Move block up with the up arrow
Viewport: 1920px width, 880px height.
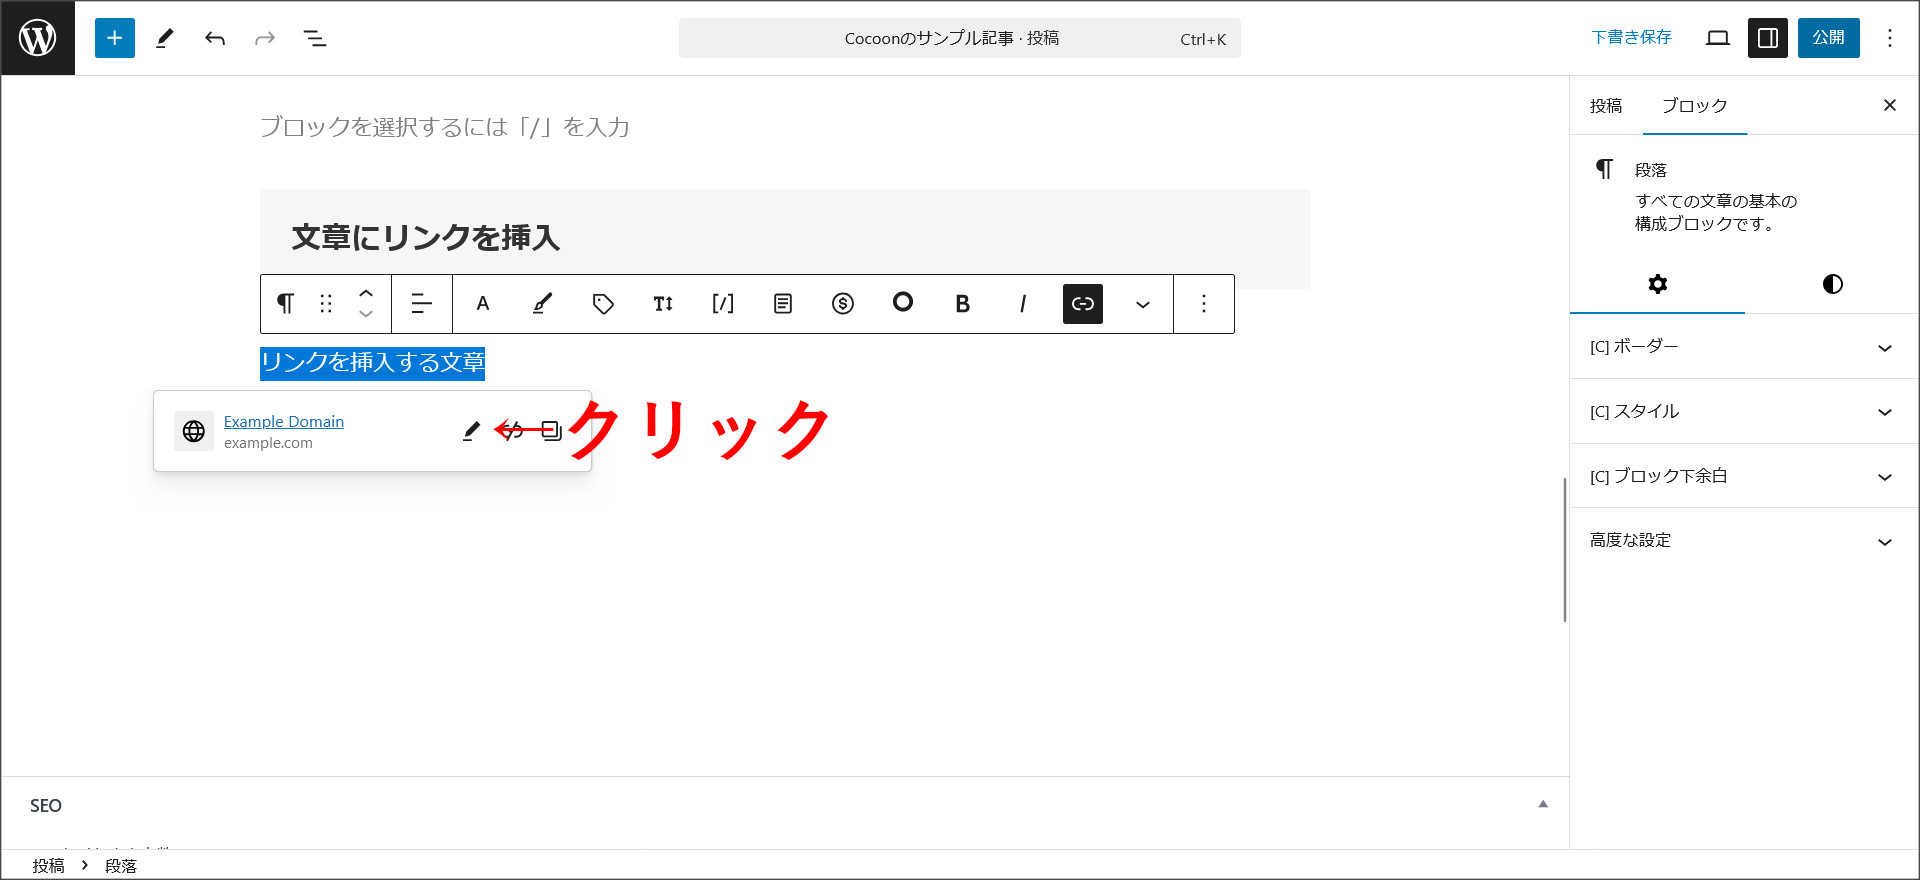(x=366, y=293)
